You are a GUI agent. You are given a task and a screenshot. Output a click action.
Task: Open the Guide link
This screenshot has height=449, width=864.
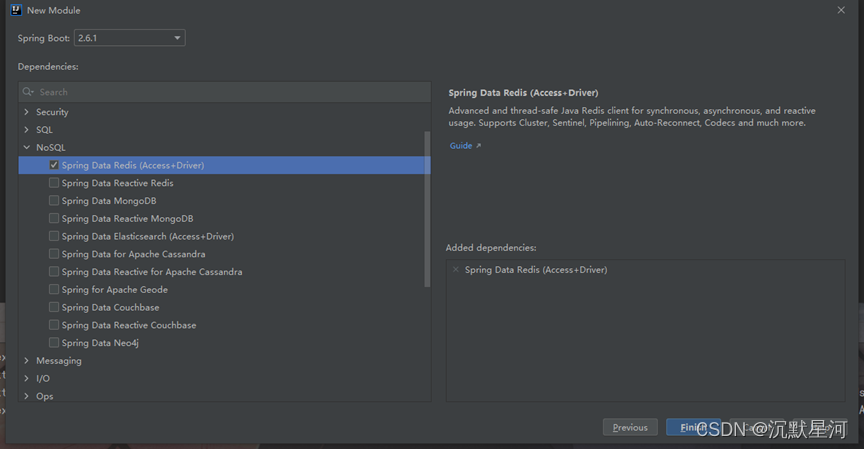[461, 146]
